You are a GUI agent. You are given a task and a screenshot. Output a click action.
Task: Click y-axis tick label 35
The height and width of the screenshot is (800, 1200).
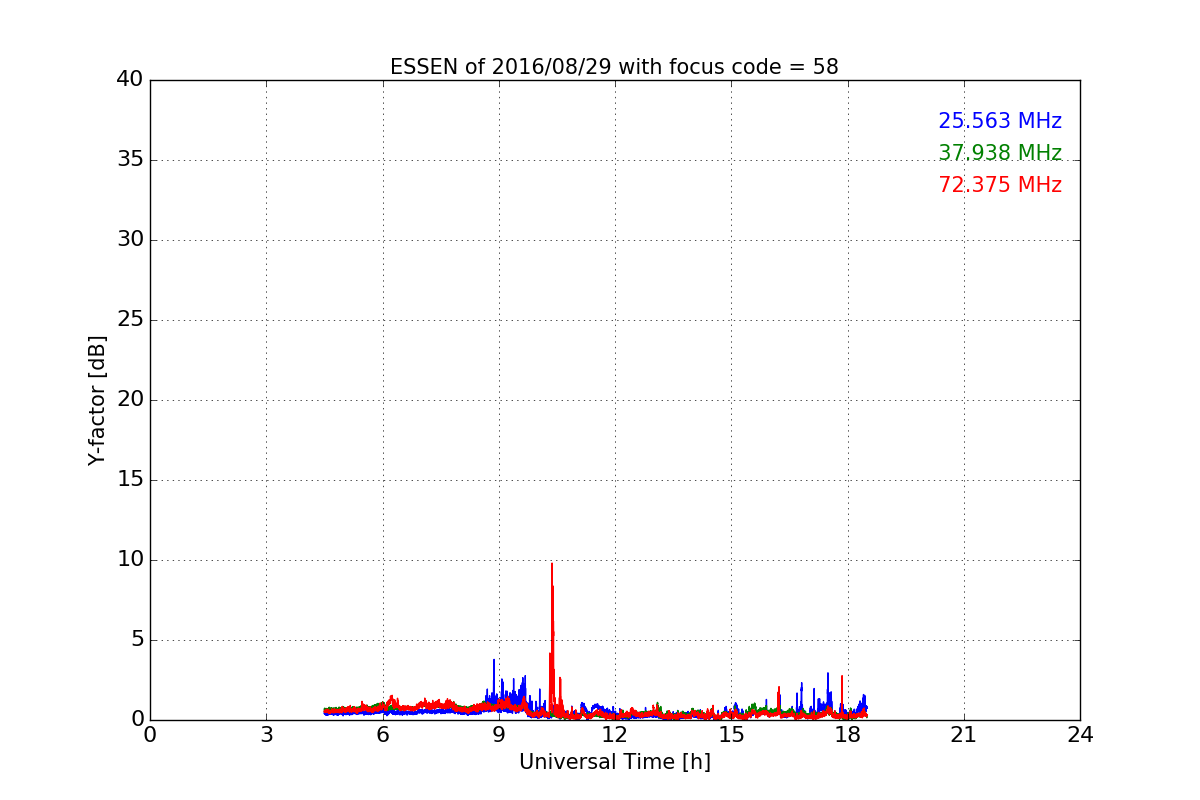[129, 160]
